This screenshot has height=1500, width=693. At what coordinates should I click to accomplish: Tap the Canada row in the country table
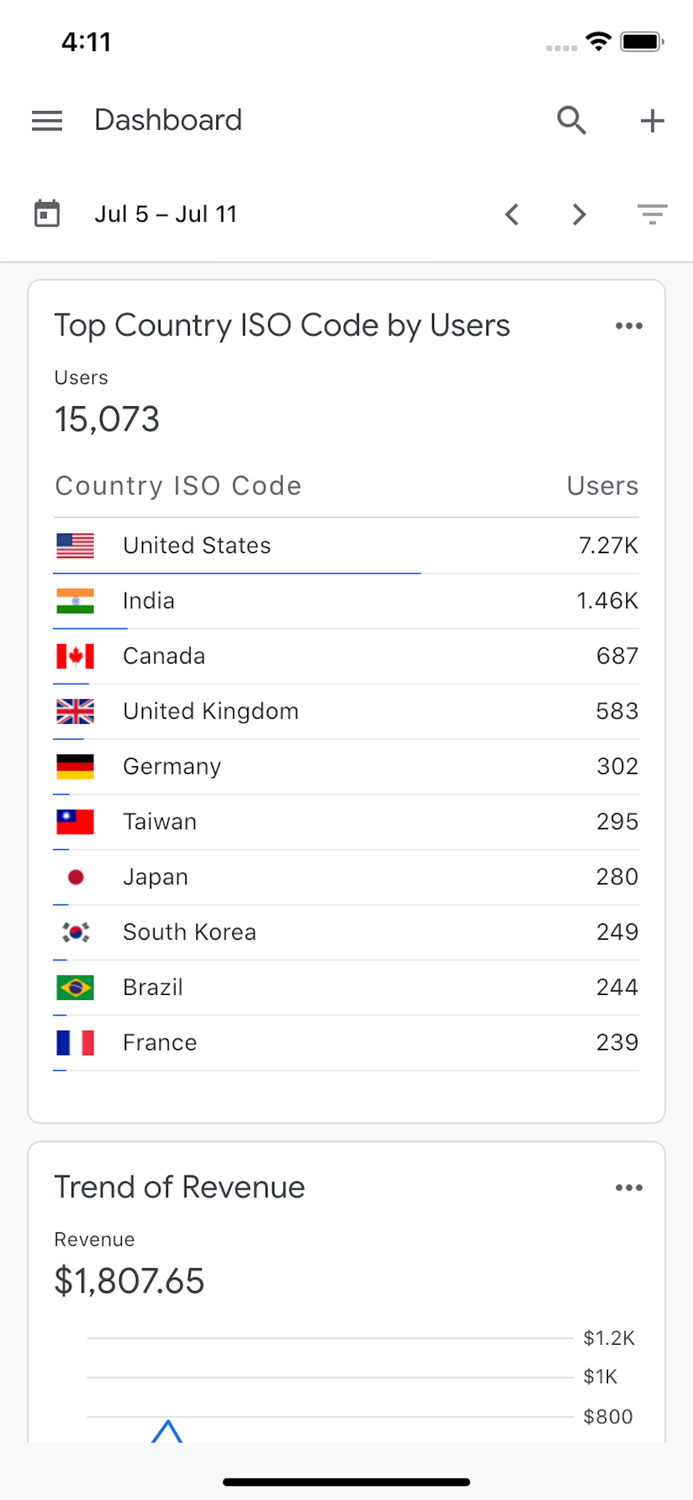(346, 656)
